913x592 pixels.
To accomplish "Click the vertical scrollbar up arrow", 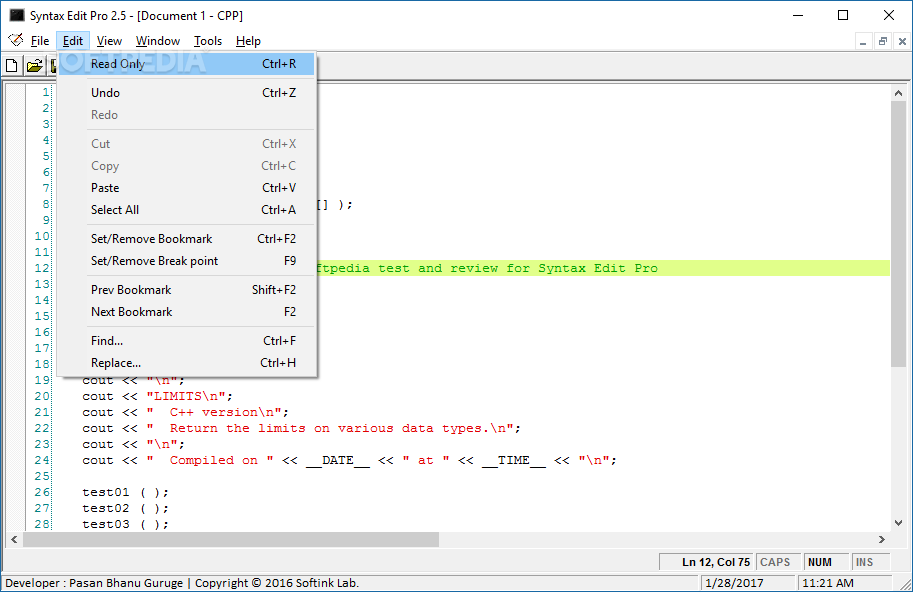I will tap(898, 93).
